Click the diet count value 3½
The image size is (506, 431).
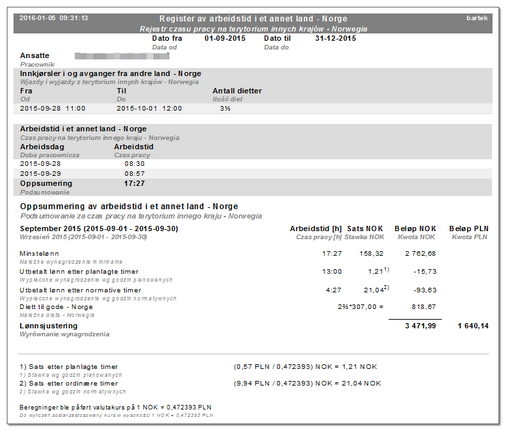(x=225, y=109)
